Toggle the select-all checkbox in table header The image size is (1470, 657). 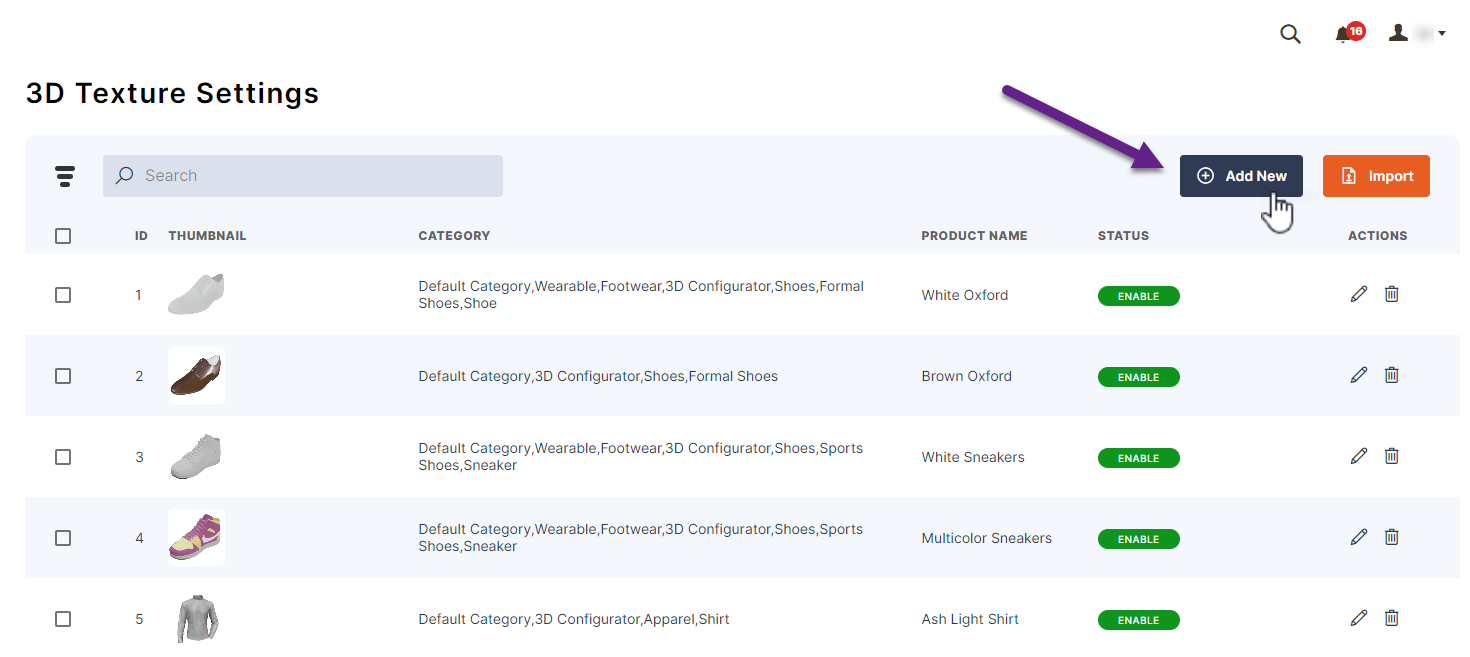[x=63, y=236]
